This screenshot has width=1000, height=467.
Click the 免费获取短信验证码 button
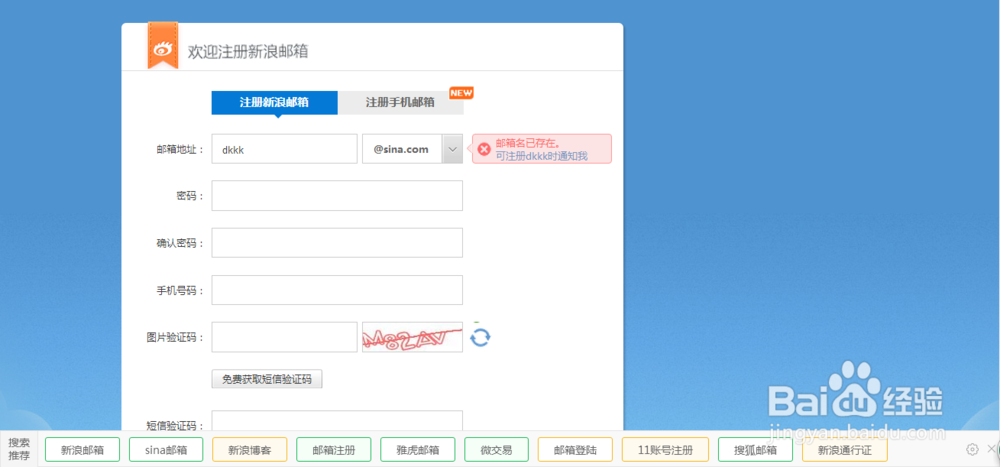[267, 379]
